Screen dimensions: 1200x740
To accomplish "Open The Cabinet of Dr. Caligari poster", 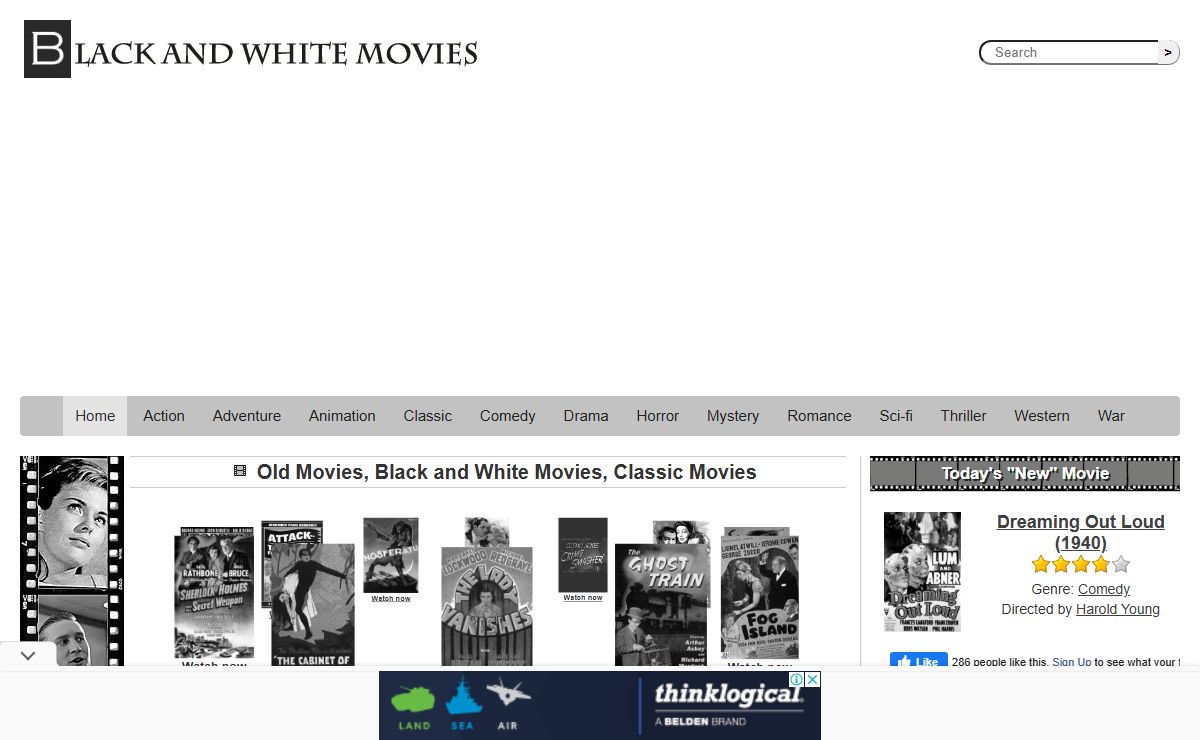I will (x=312, y=605).
